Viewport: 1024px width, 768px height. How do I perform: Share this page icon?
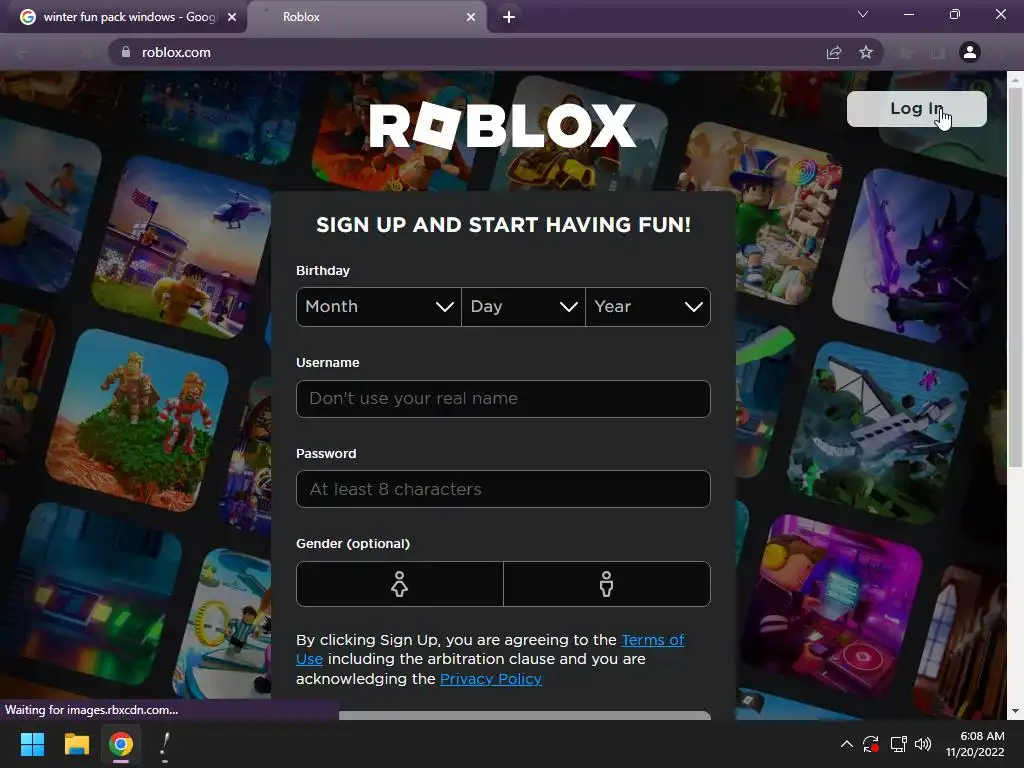click(834, 52)
